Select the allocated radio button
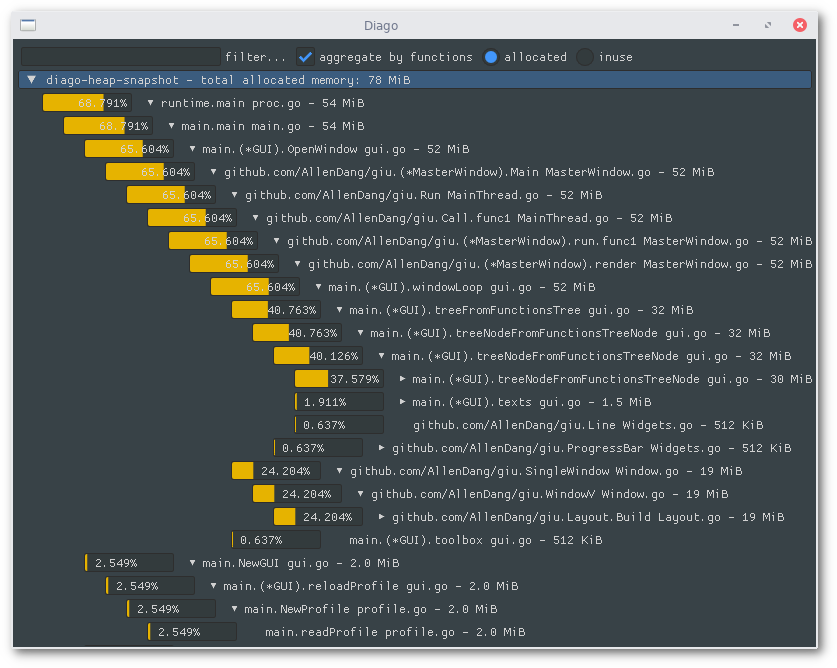 [491, 57]
